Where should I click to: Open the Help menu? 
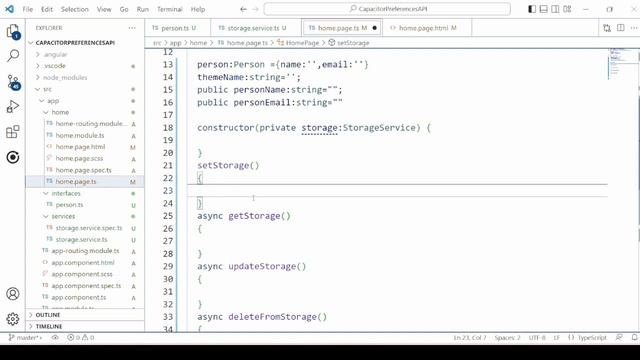point(198,9)
